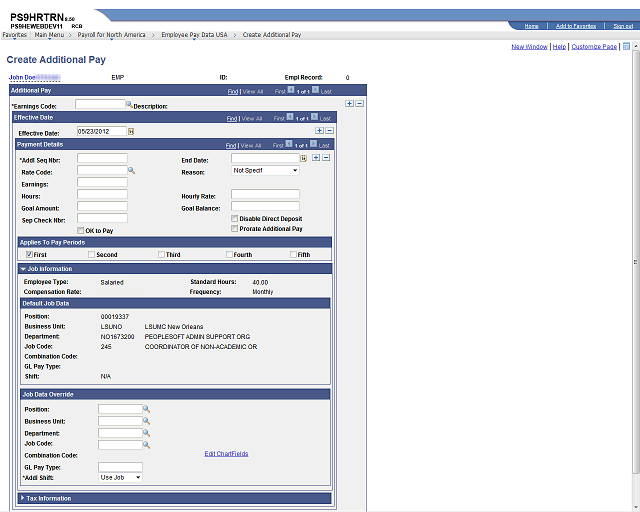640x512 pixels.
Task: Check the Fifth pay period box
Action: click(x=293, y=254)
